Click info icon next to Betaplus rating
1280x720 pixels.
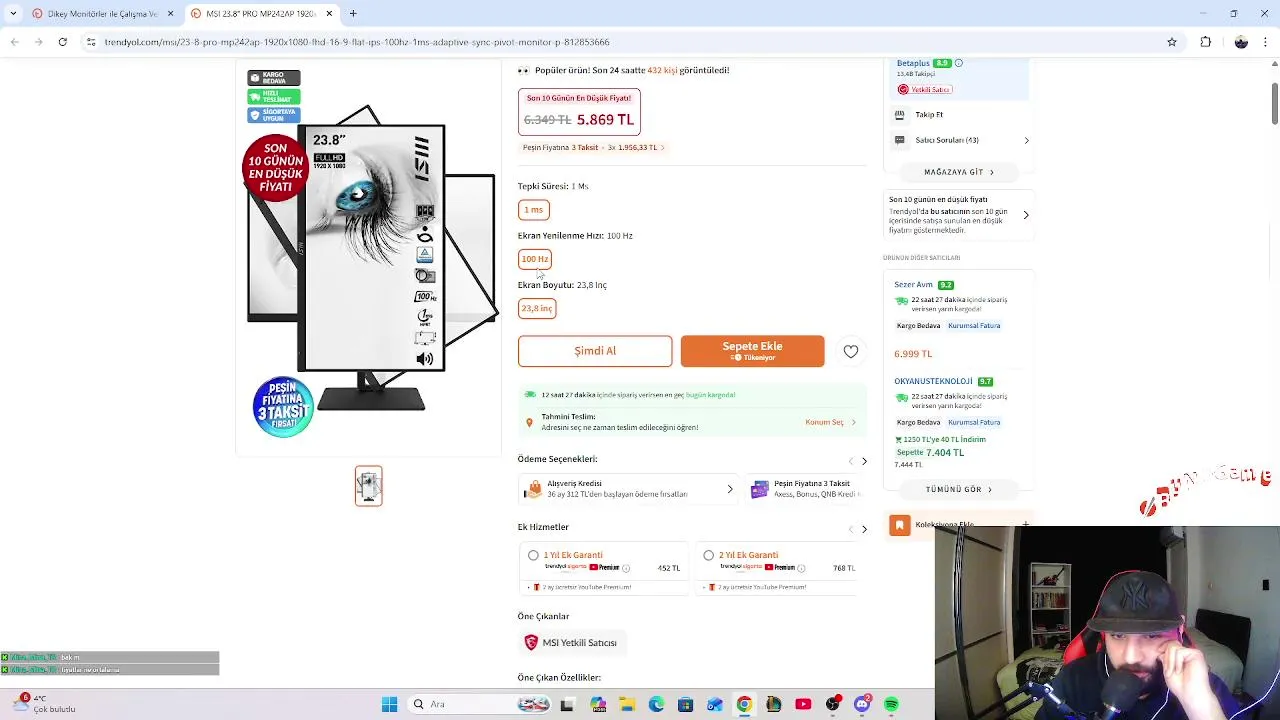pyautogui.click(x=958, y=63)
